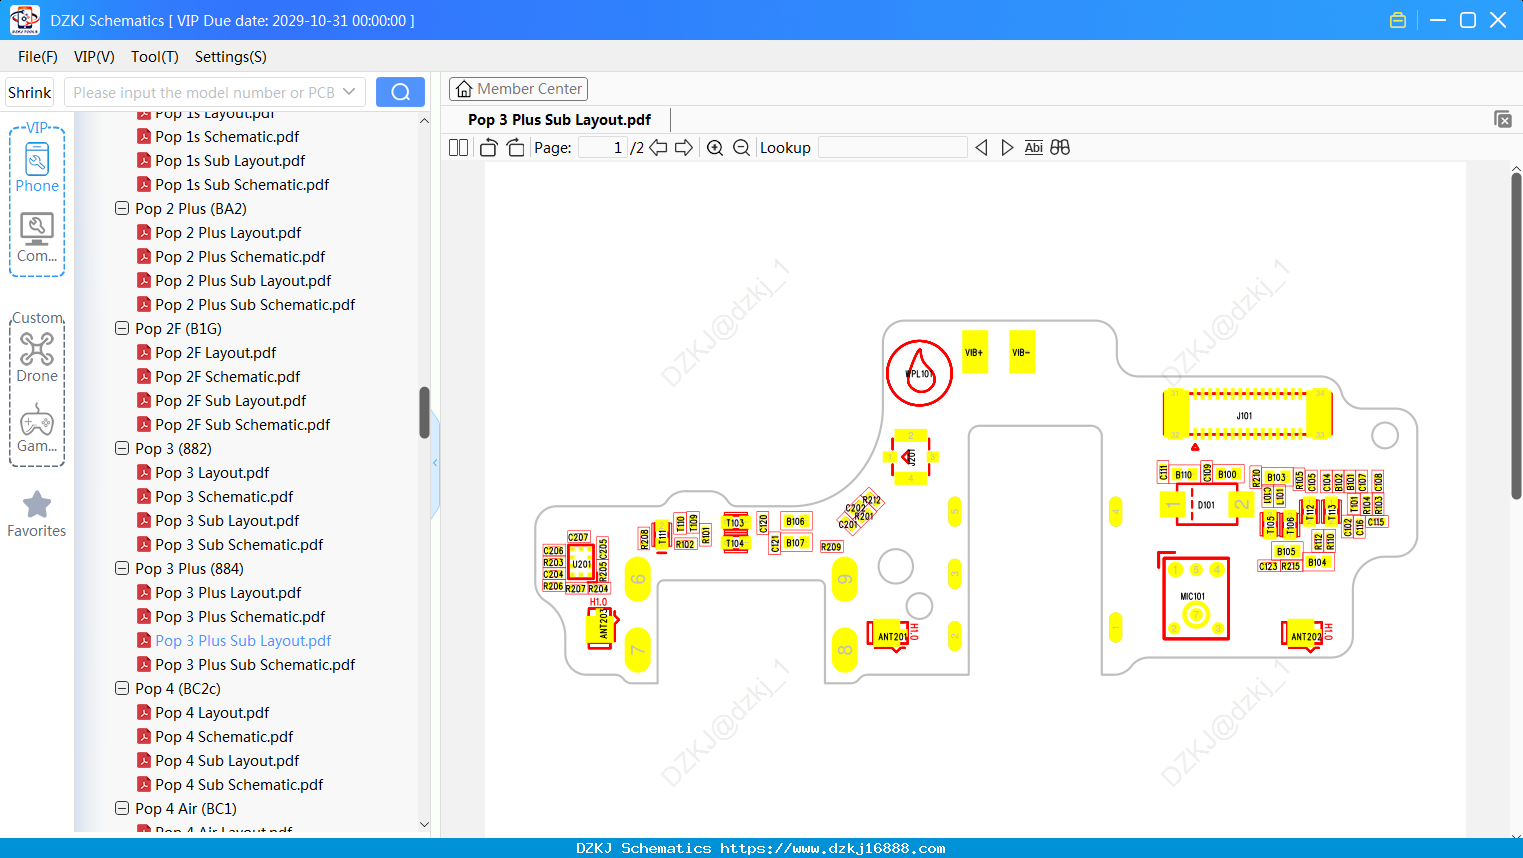Go to the previous page arrow
This screenshot has width=1523, height=858.
tap(658, 148)
